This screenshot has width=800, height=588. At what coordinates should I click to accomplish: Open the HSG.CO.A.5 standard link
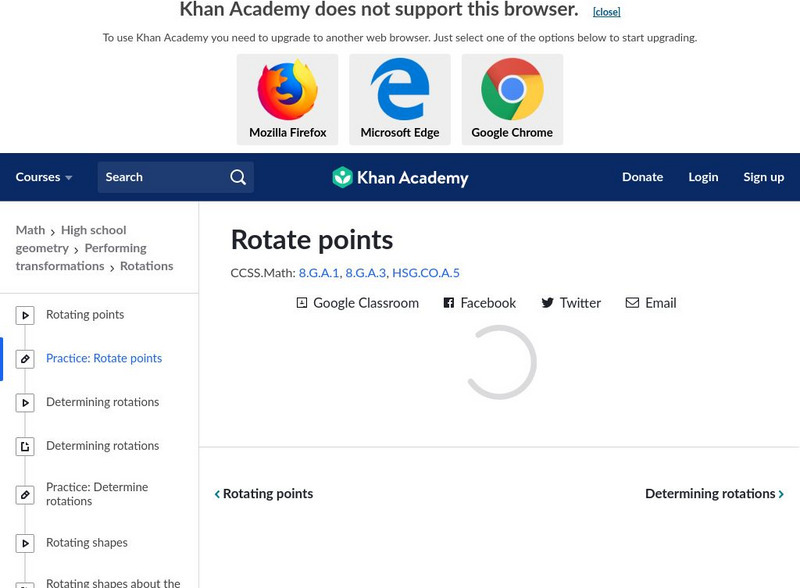click(426, 273)
